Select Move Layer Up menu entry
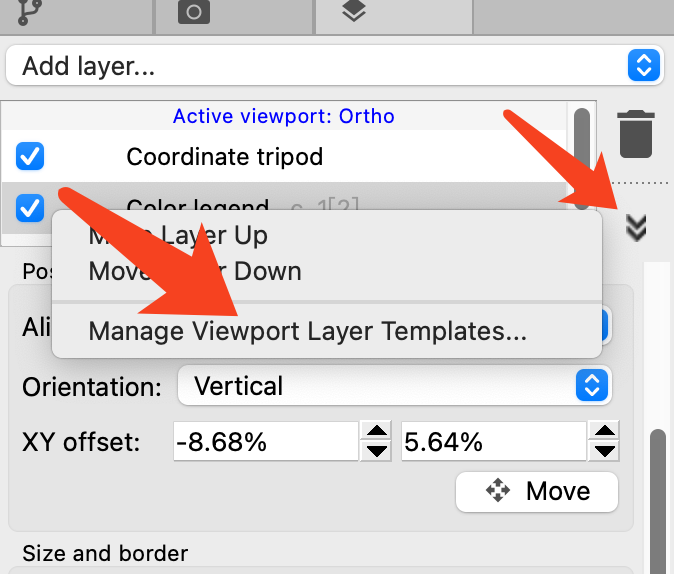Screen dimensions: 674x574 pos(178,236)
